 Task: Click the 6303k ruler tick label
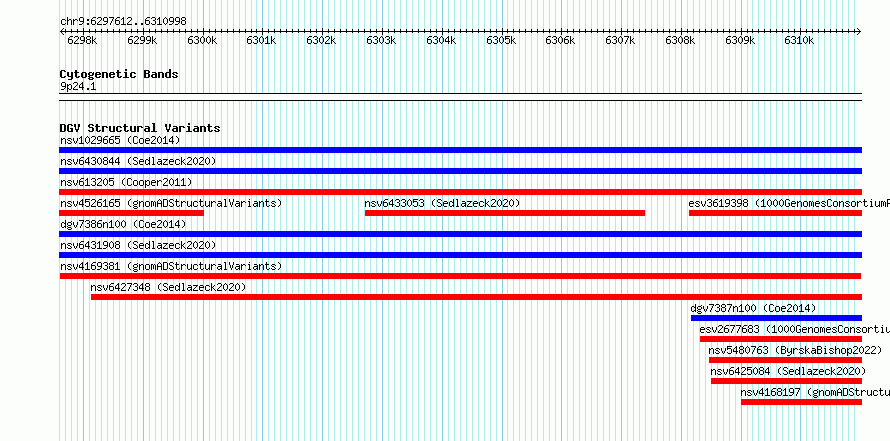tap(381, 40)
